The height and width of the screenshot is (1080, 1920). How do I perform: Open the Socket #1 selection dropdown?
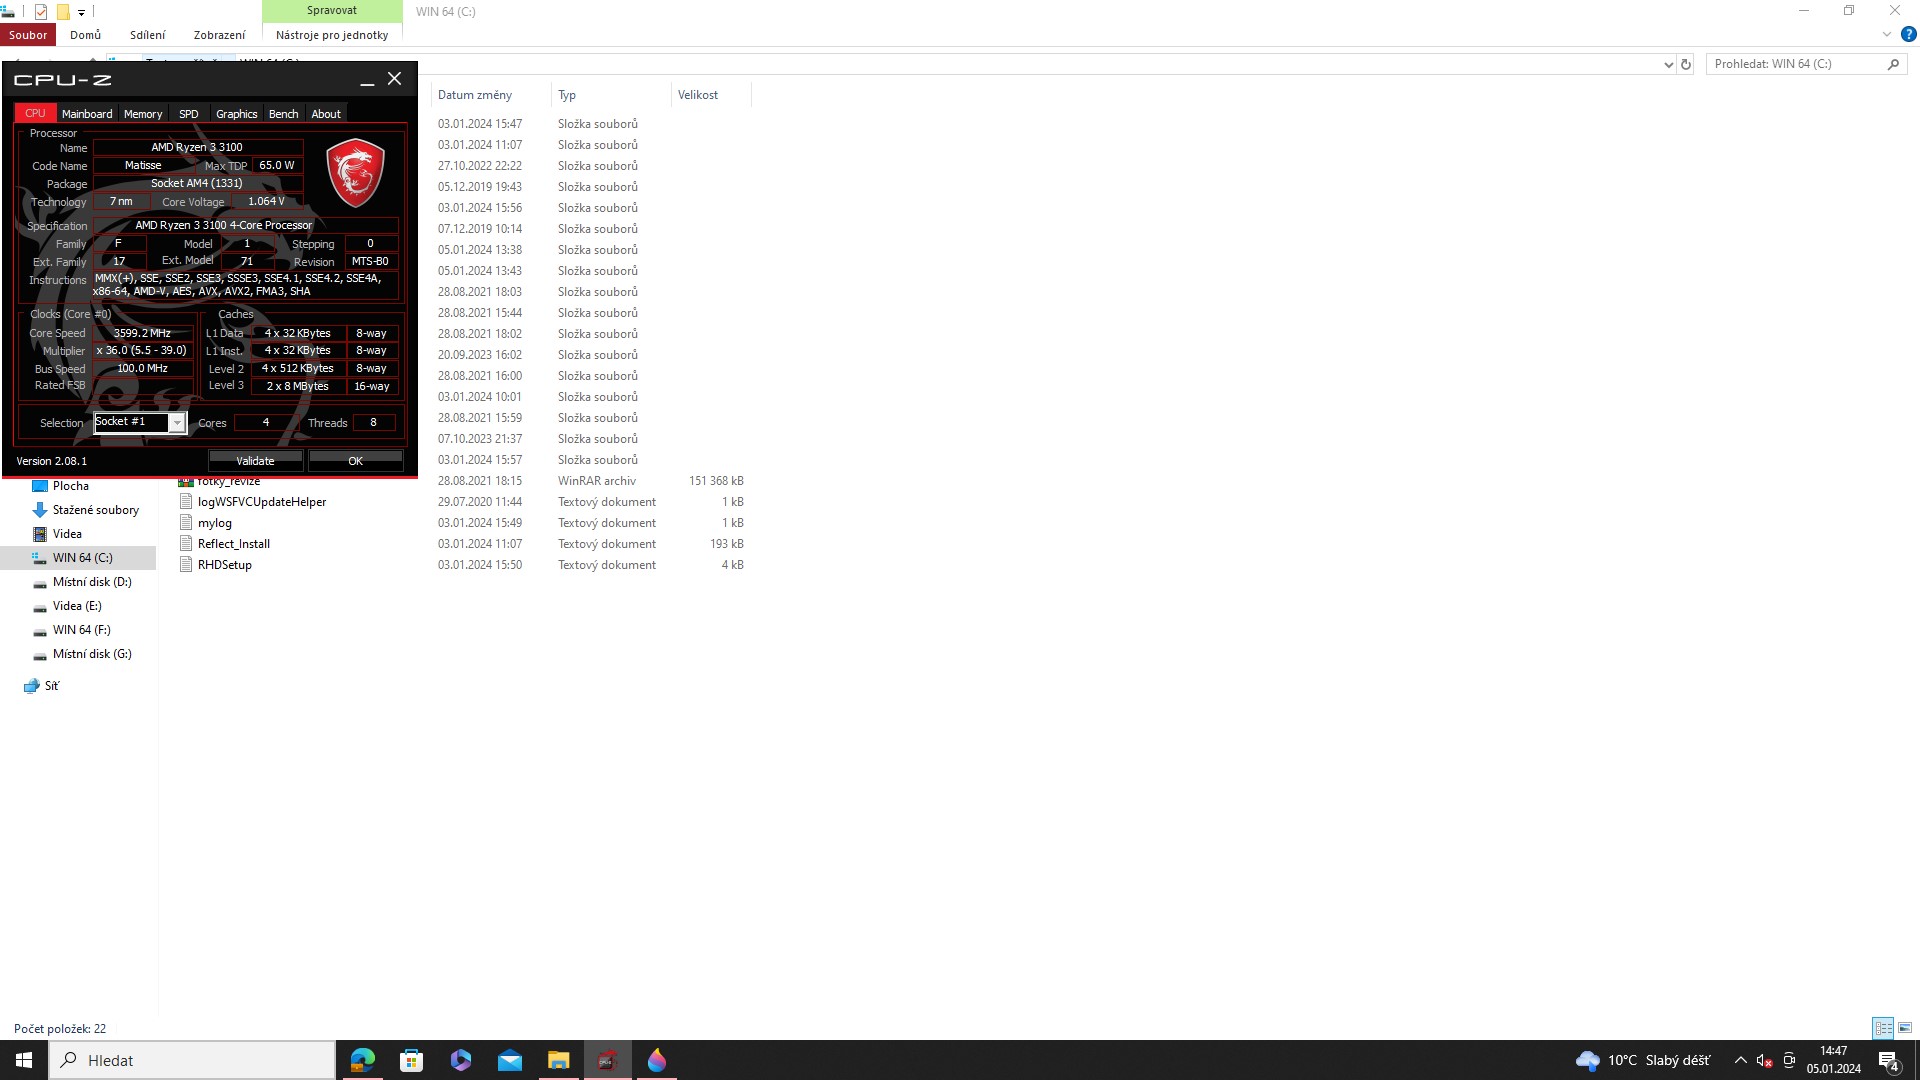point(177,423)
